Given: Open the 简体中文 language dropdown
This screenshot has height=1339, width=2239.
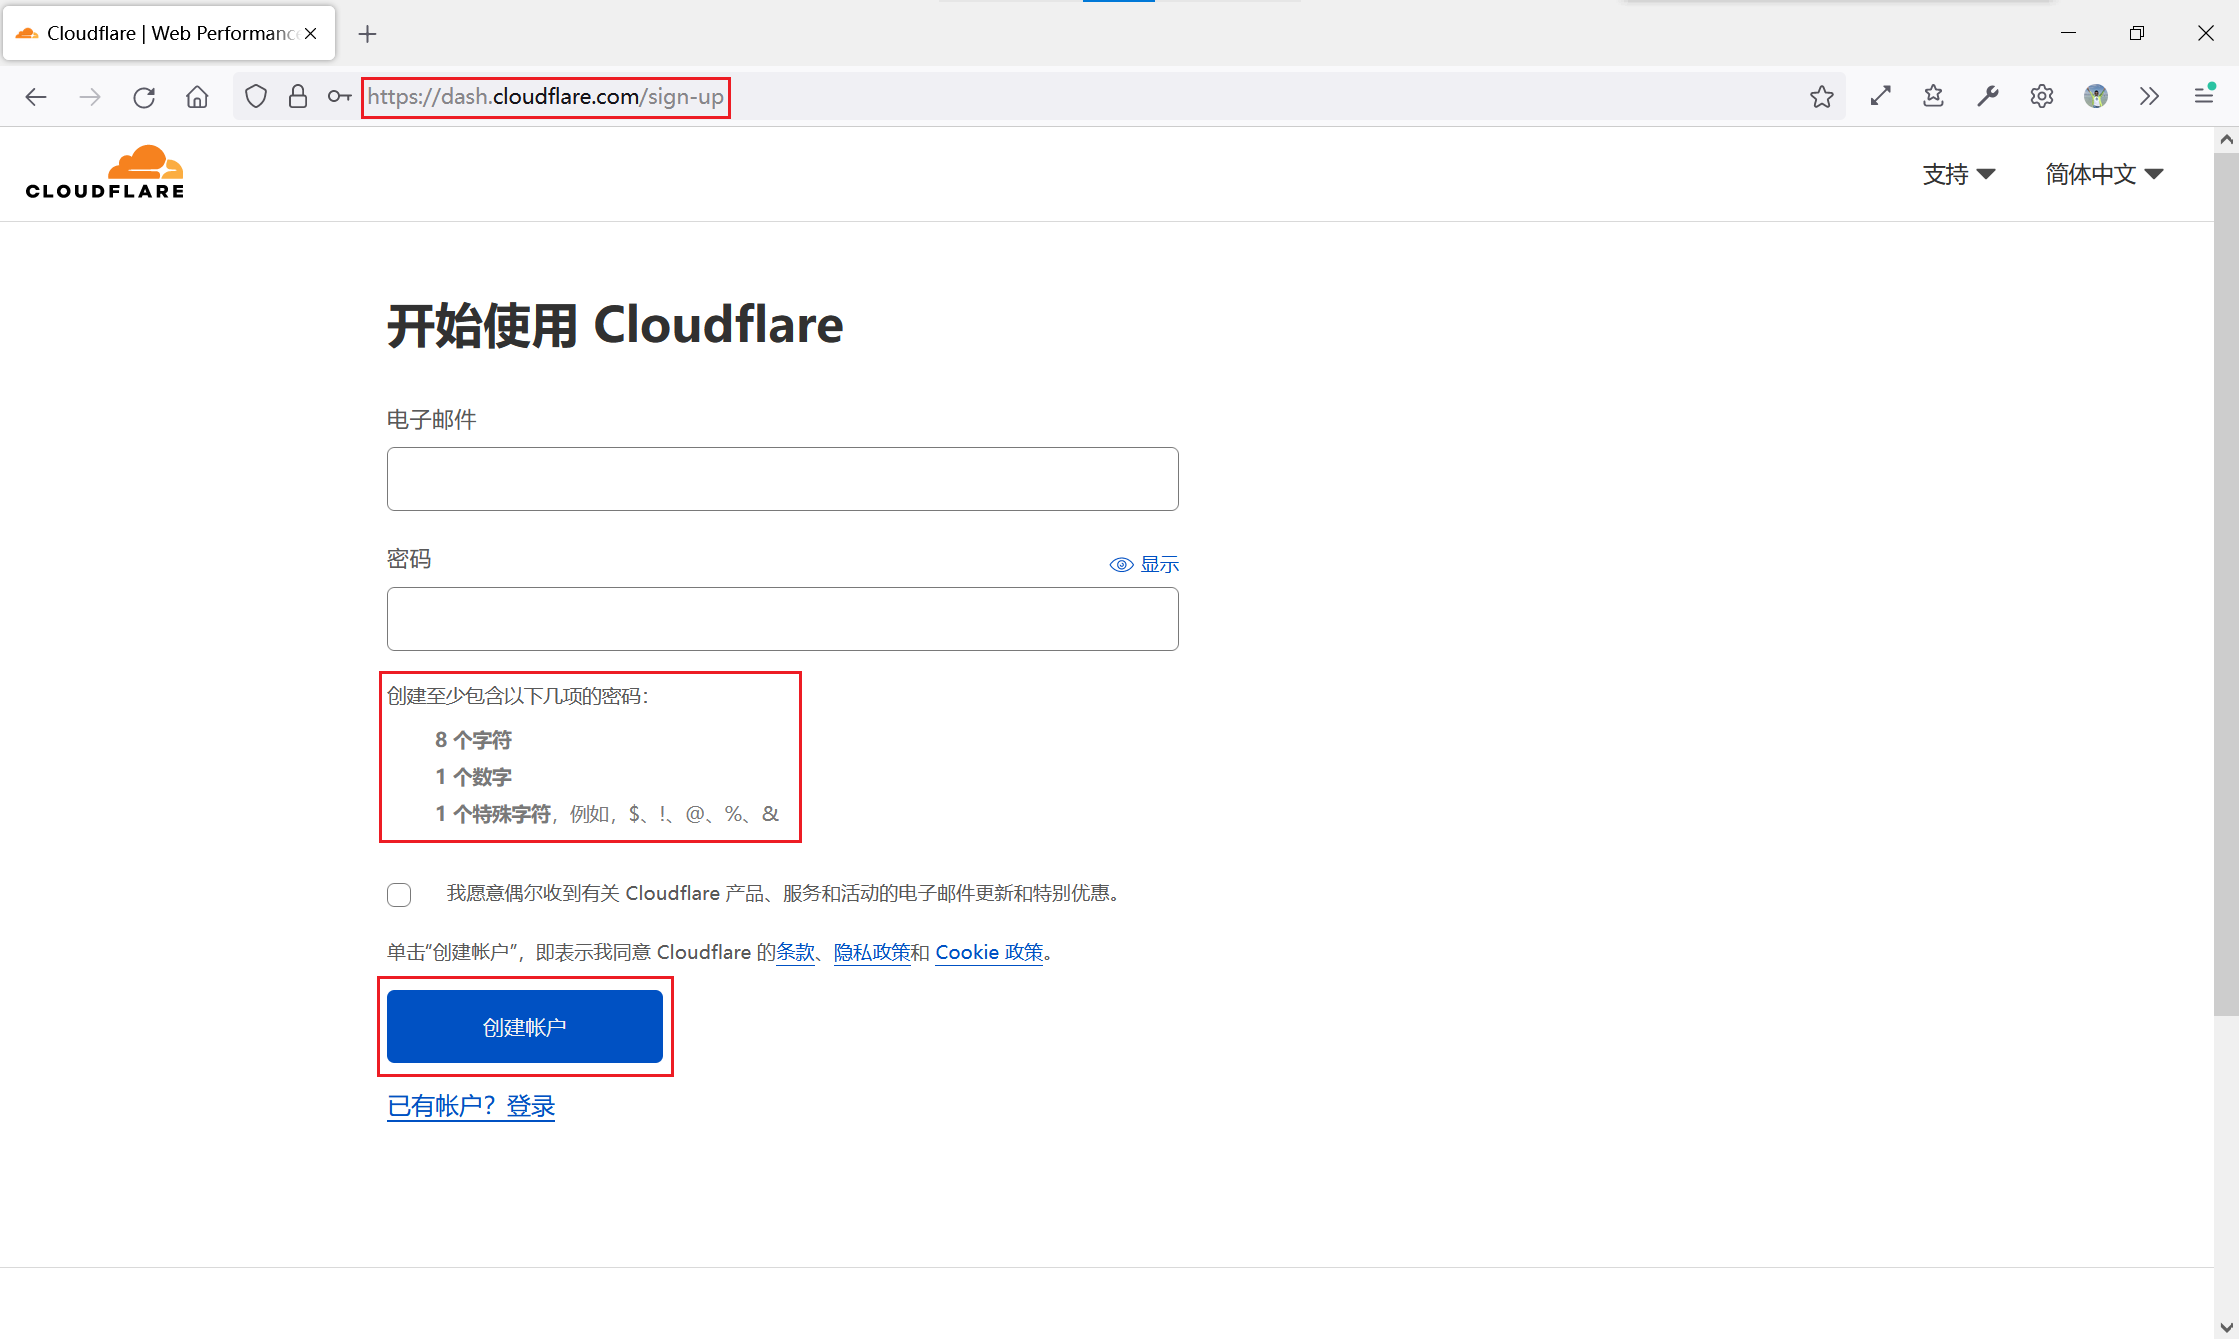Looking at the screenshot, I should 2103,174.
